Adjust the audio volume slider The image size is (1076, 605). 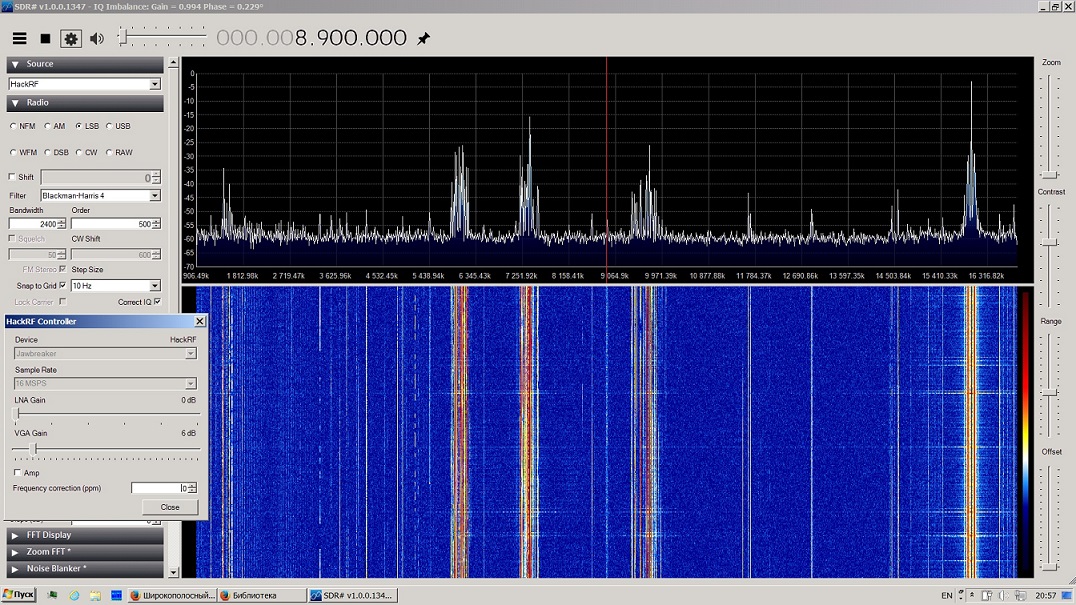coord(162,36)
